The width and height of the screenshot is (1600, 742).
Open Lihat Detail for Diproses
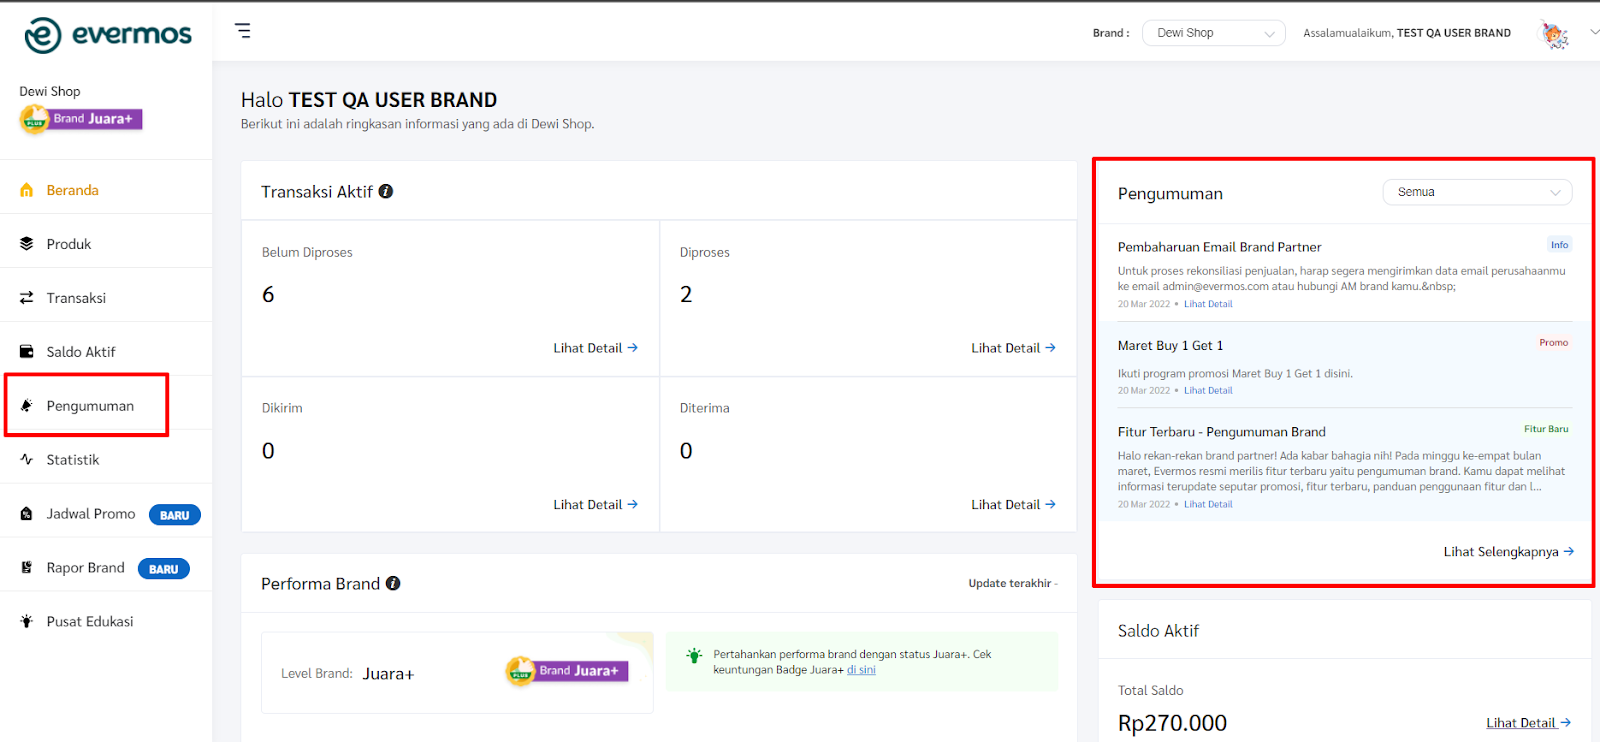(1013, 348)
